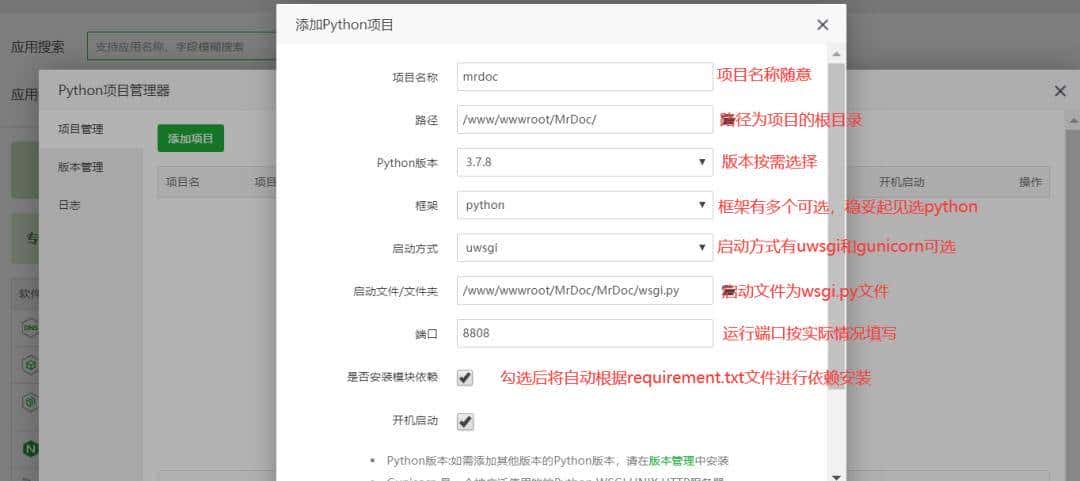Click scroll-down arrow of dialog scrollbar
This screenshot has width=1080, height=481.
836,476
